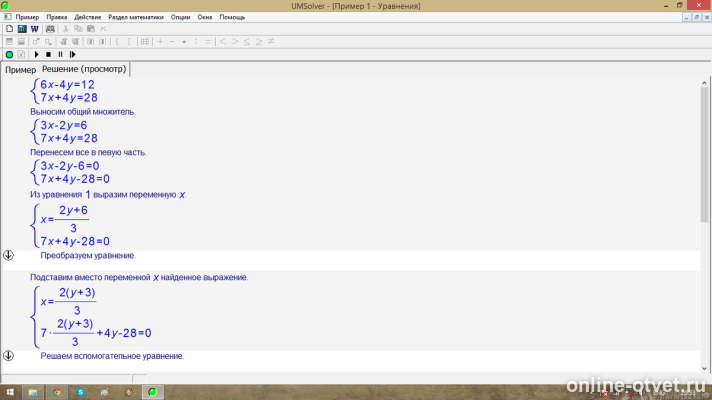Image resolution: width=712 pixels, height=400 pixels.
Task: Click text 'Выносим общий множитель.'
Action: tap(83, 112)
